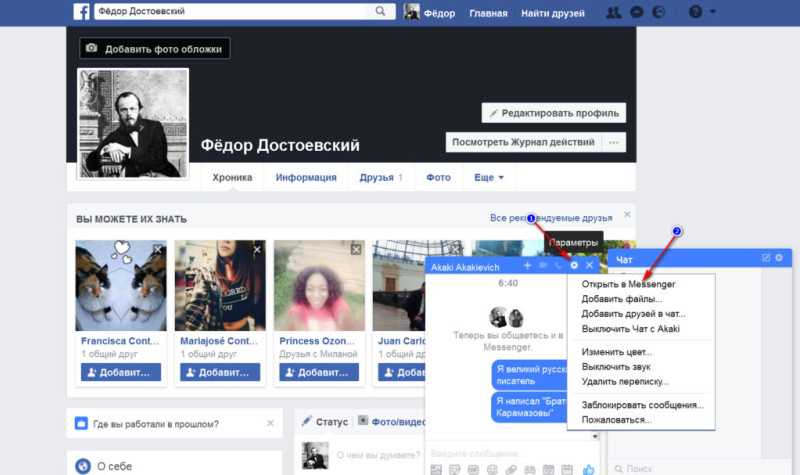
Task: Open the three-dots menu beside Журнал действий
Action: pyautogui.click(x=614, y=142)
